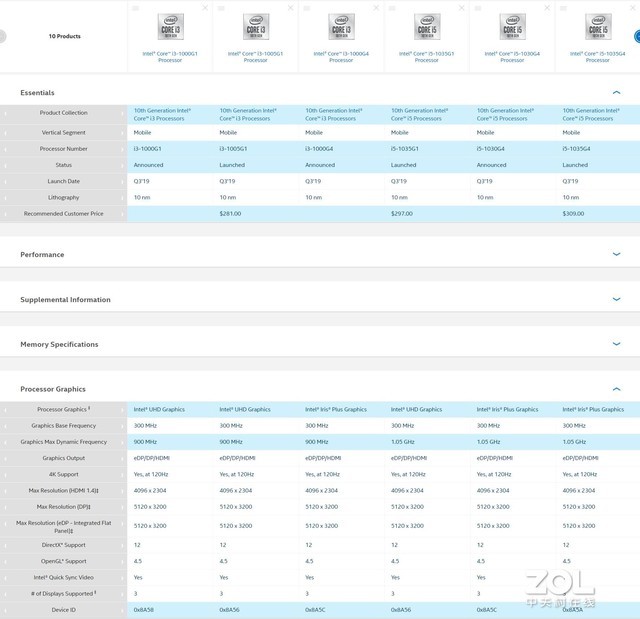Select the Max Resolution (HDMI 1.4) row label

coord(63,490)
